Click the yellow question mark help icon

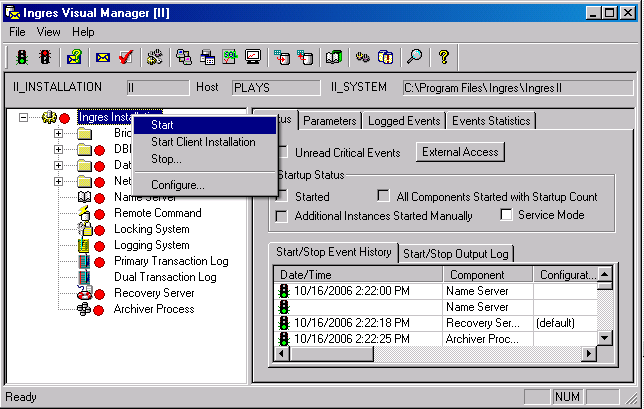pyautogui.click(x=444, y=57)
